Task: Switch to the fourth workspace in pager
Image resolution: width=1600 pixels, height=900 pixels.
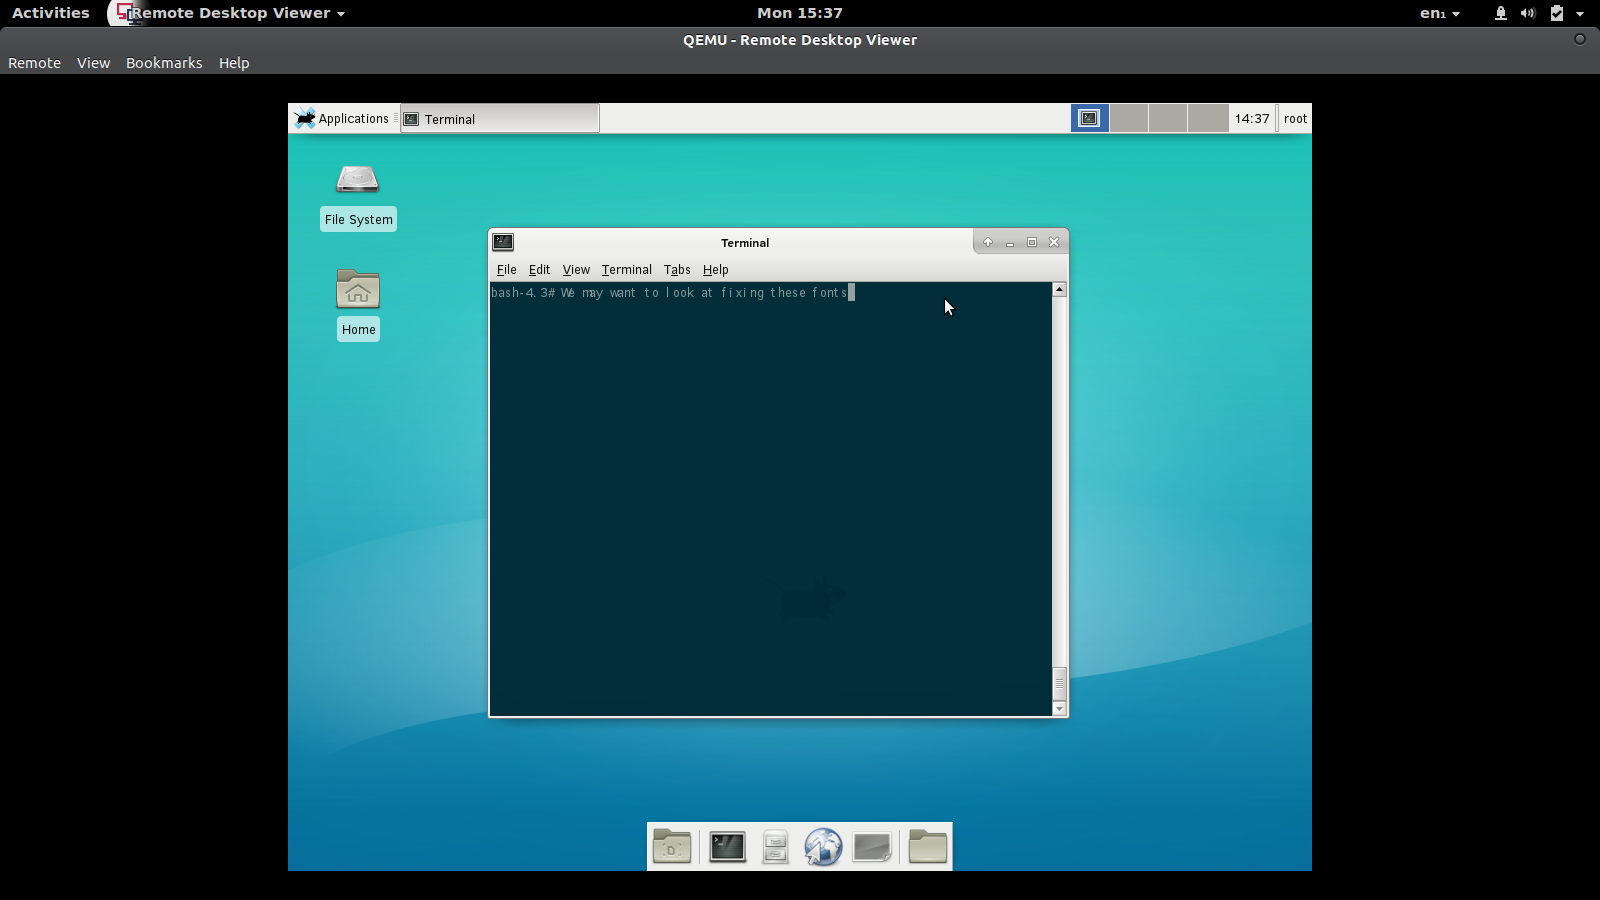Action: [x=1208, y=118]
